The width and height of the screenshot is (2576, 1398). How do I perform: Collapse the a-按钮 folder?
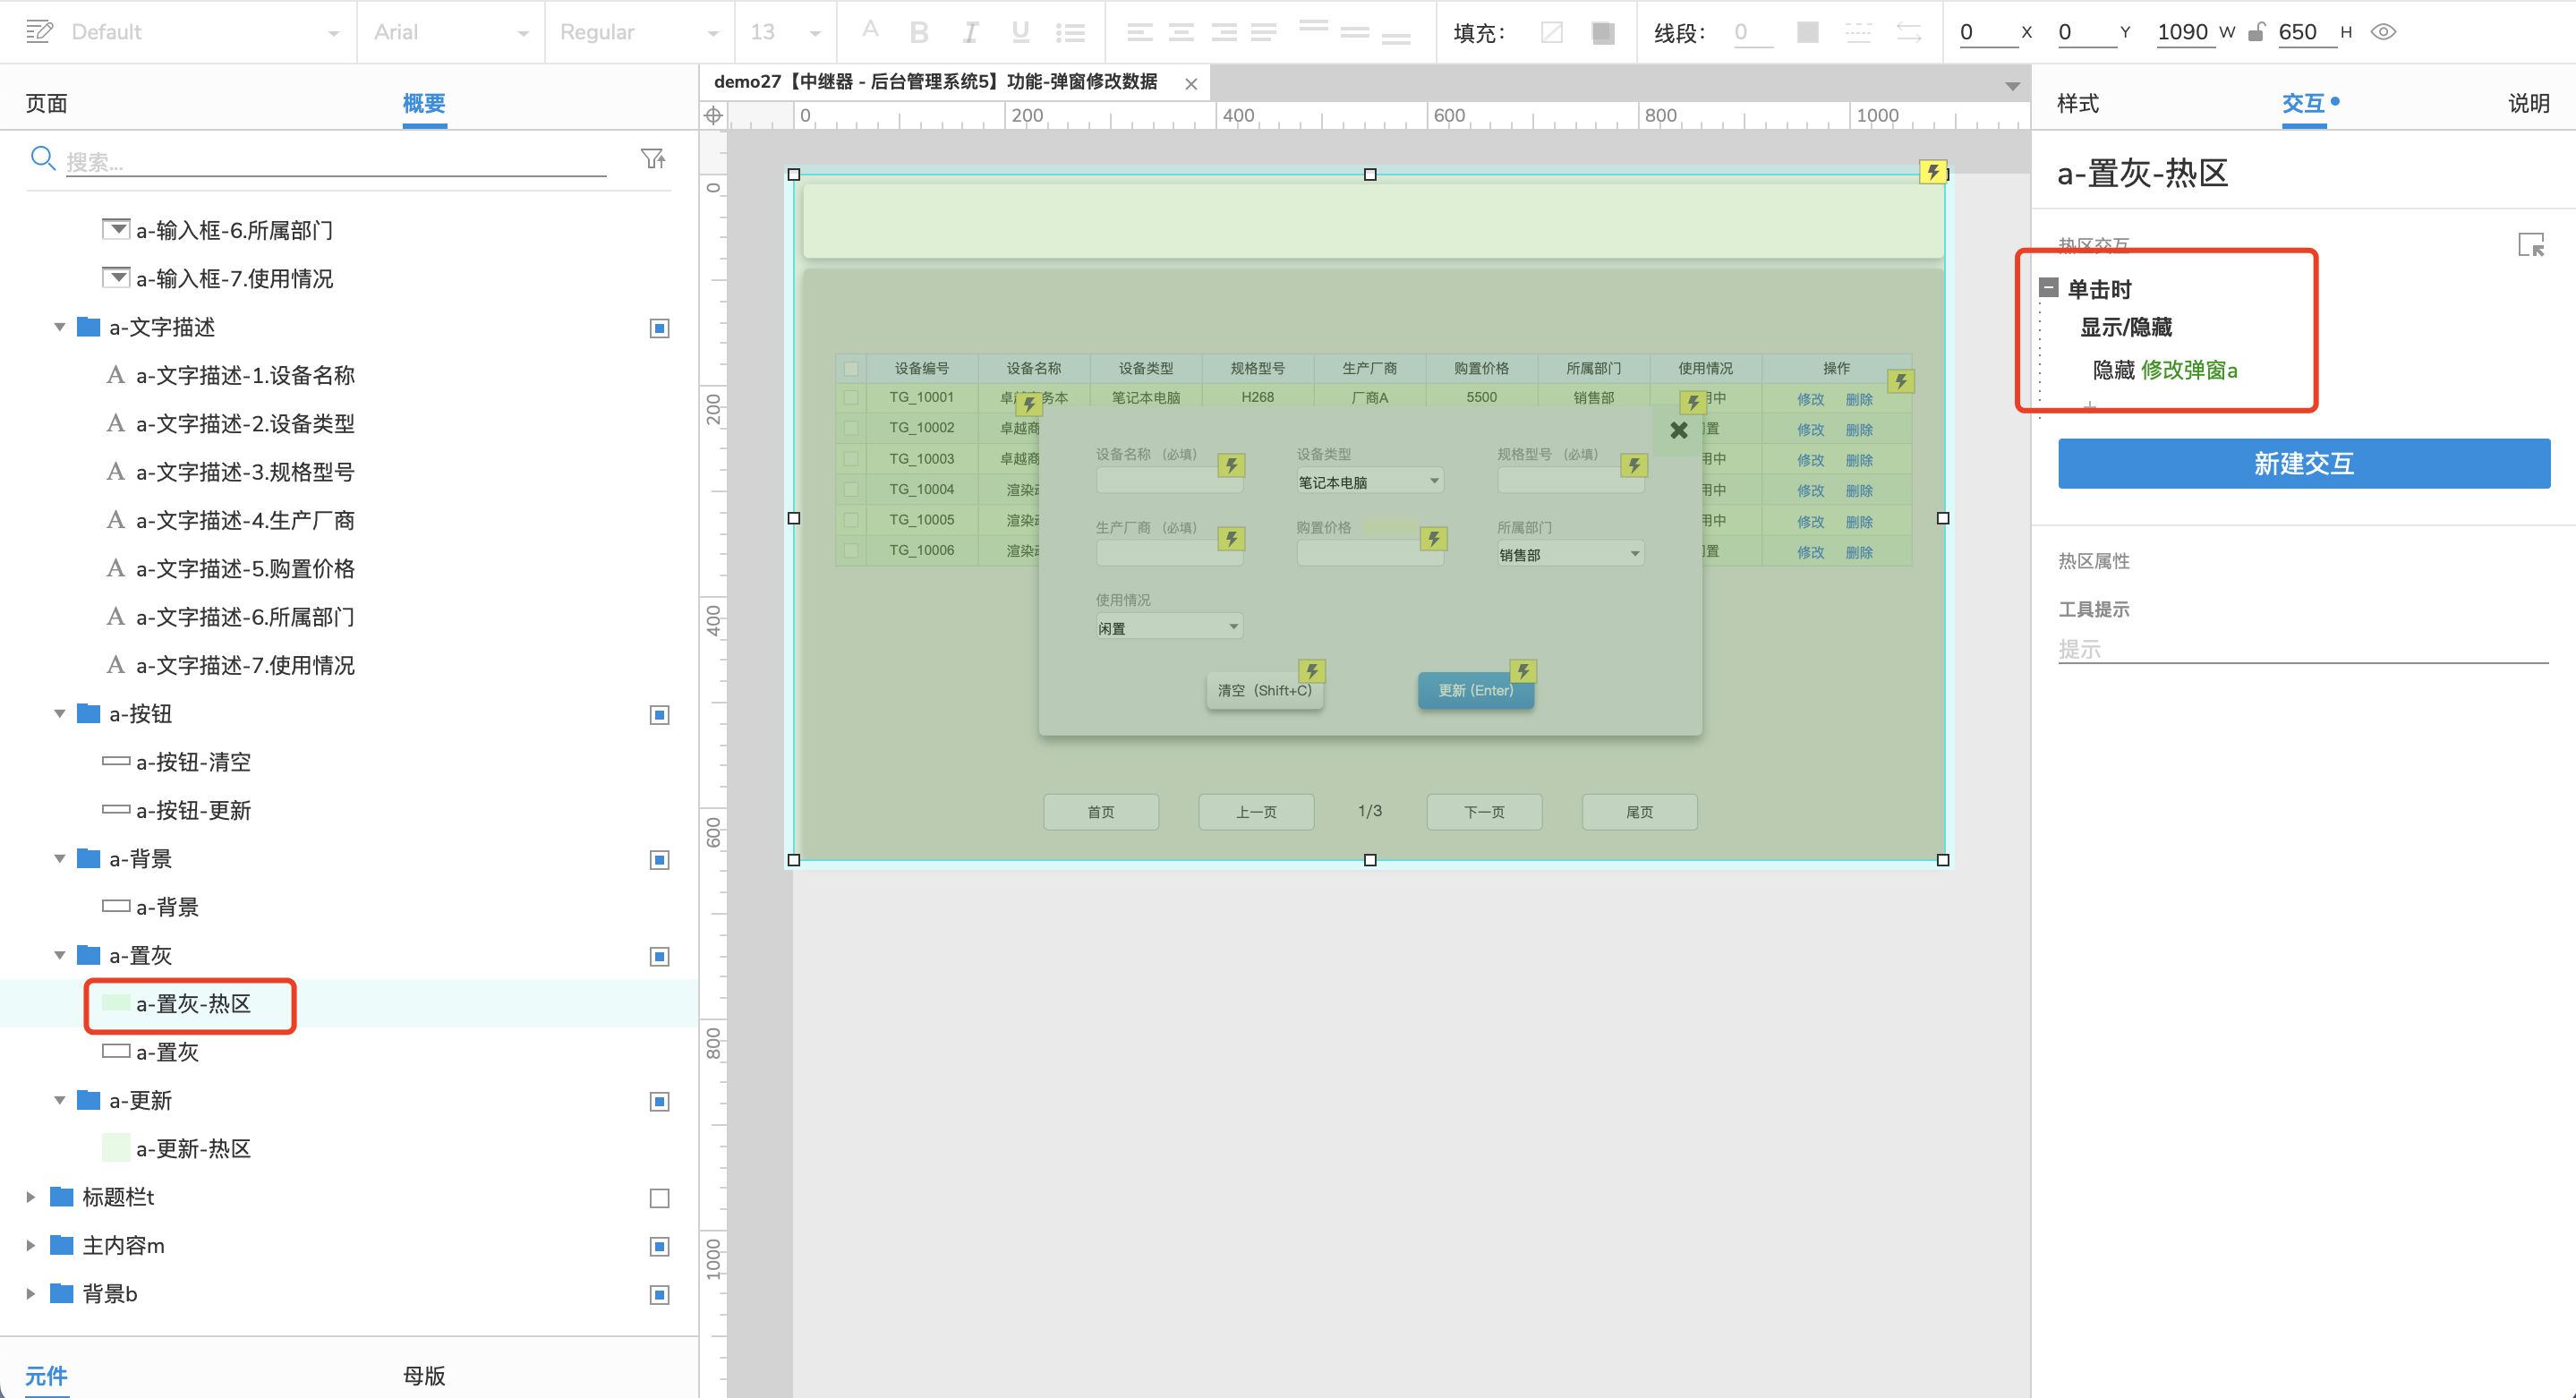point(59,714)
